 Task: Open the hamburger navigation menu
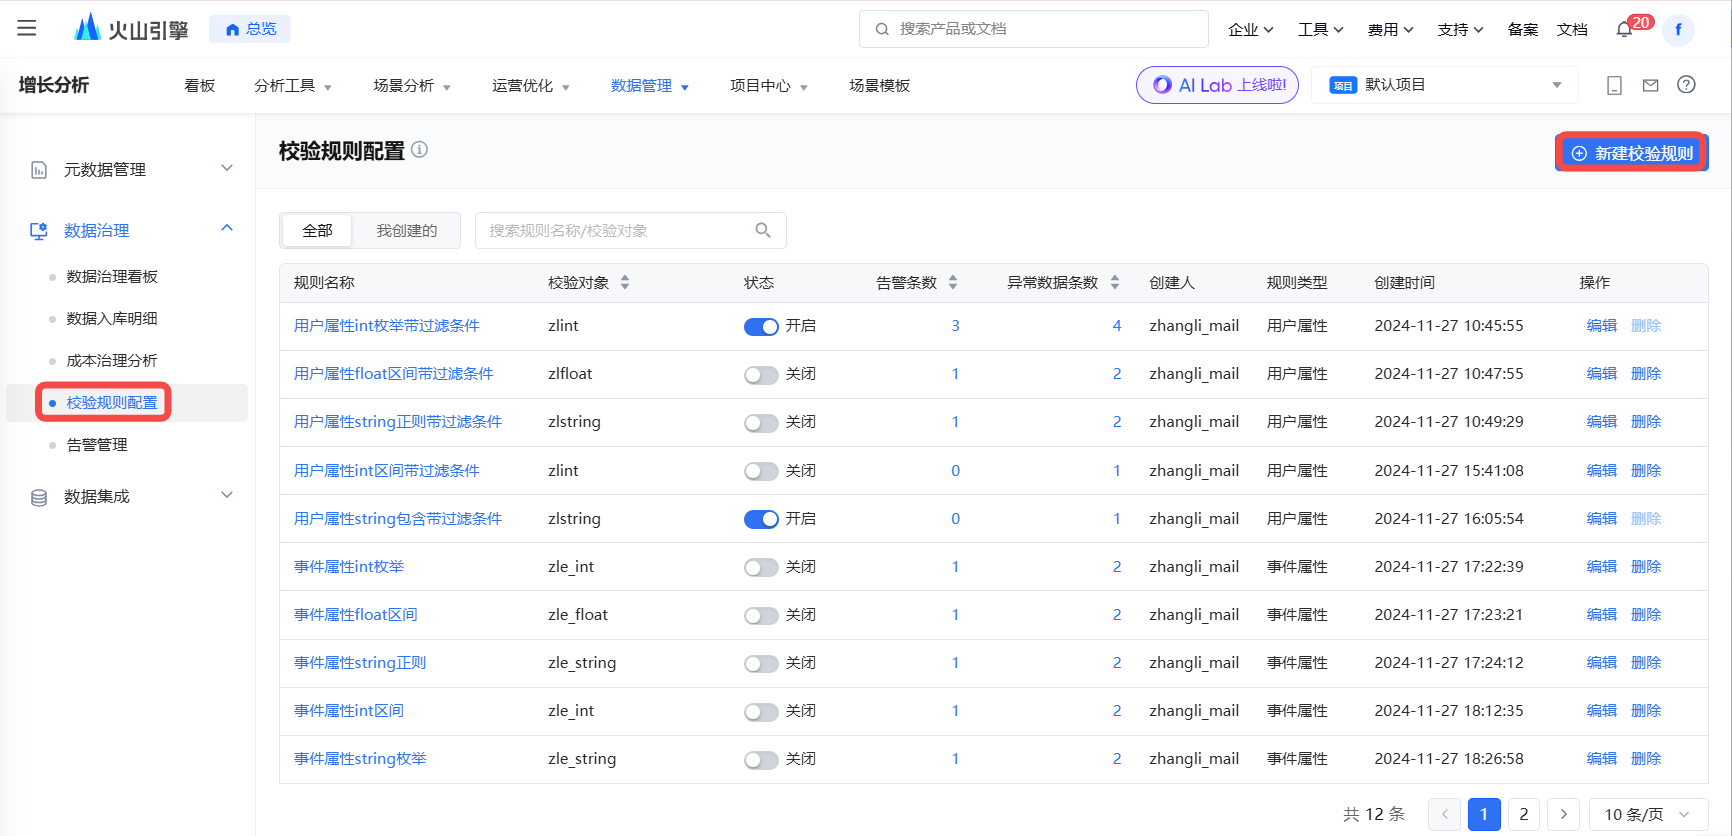[x=27, y=28]
